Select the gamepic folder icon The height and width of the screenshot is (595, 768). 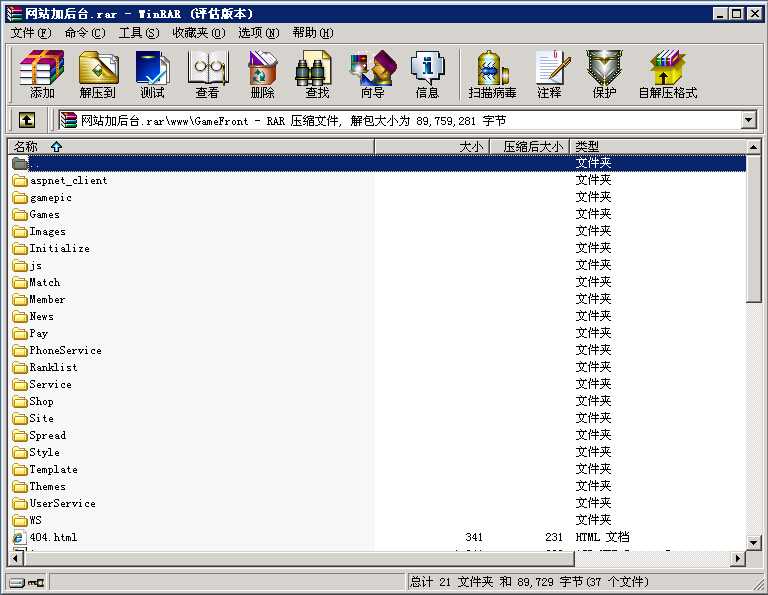(x=20, y=198)
